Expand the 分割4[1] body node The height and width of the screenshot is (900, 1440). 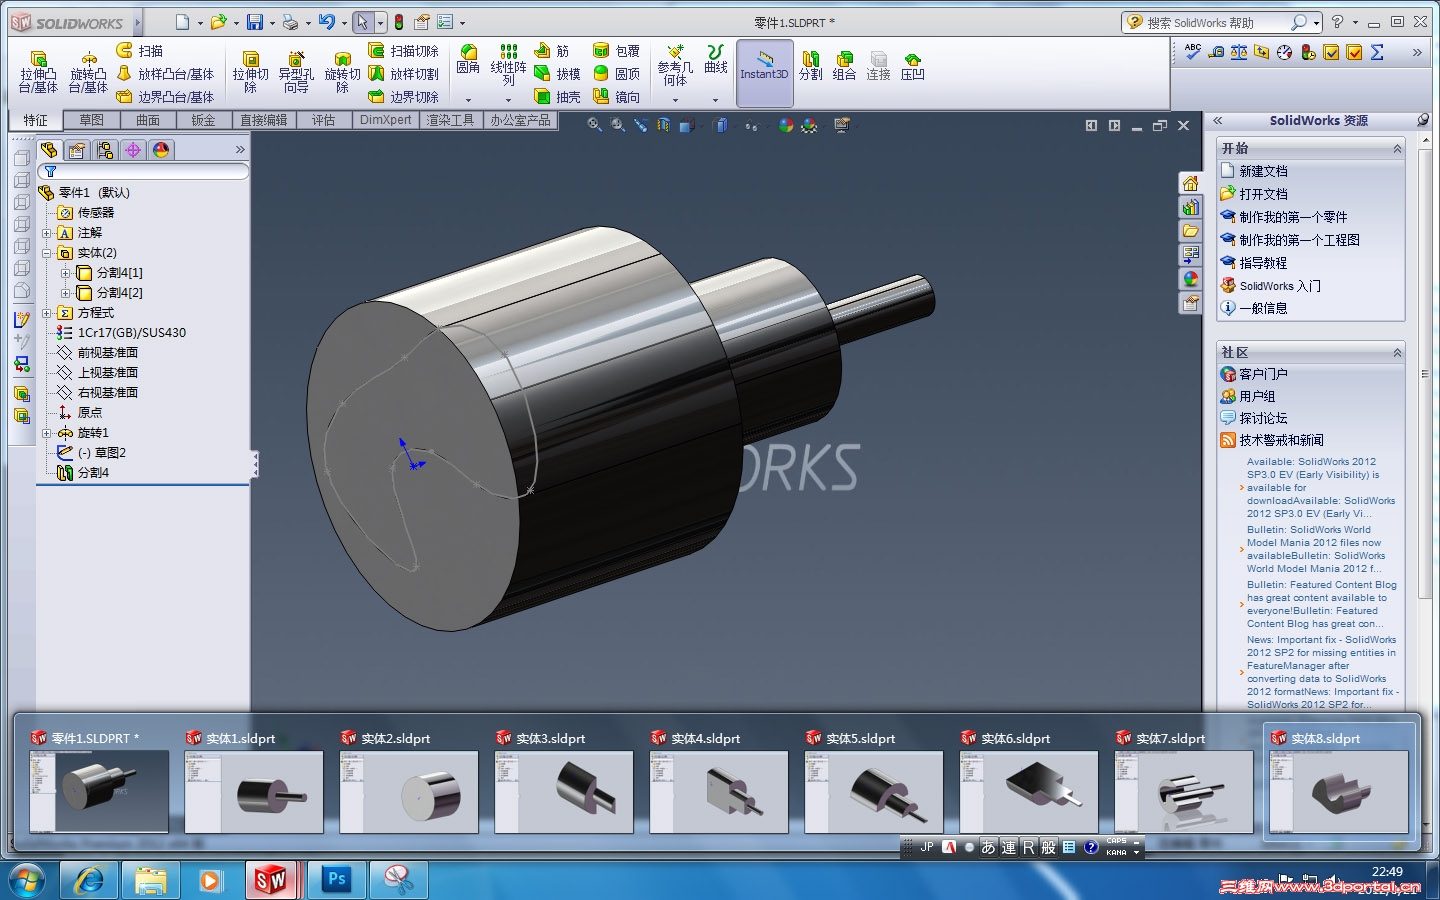tap(66, 273)
